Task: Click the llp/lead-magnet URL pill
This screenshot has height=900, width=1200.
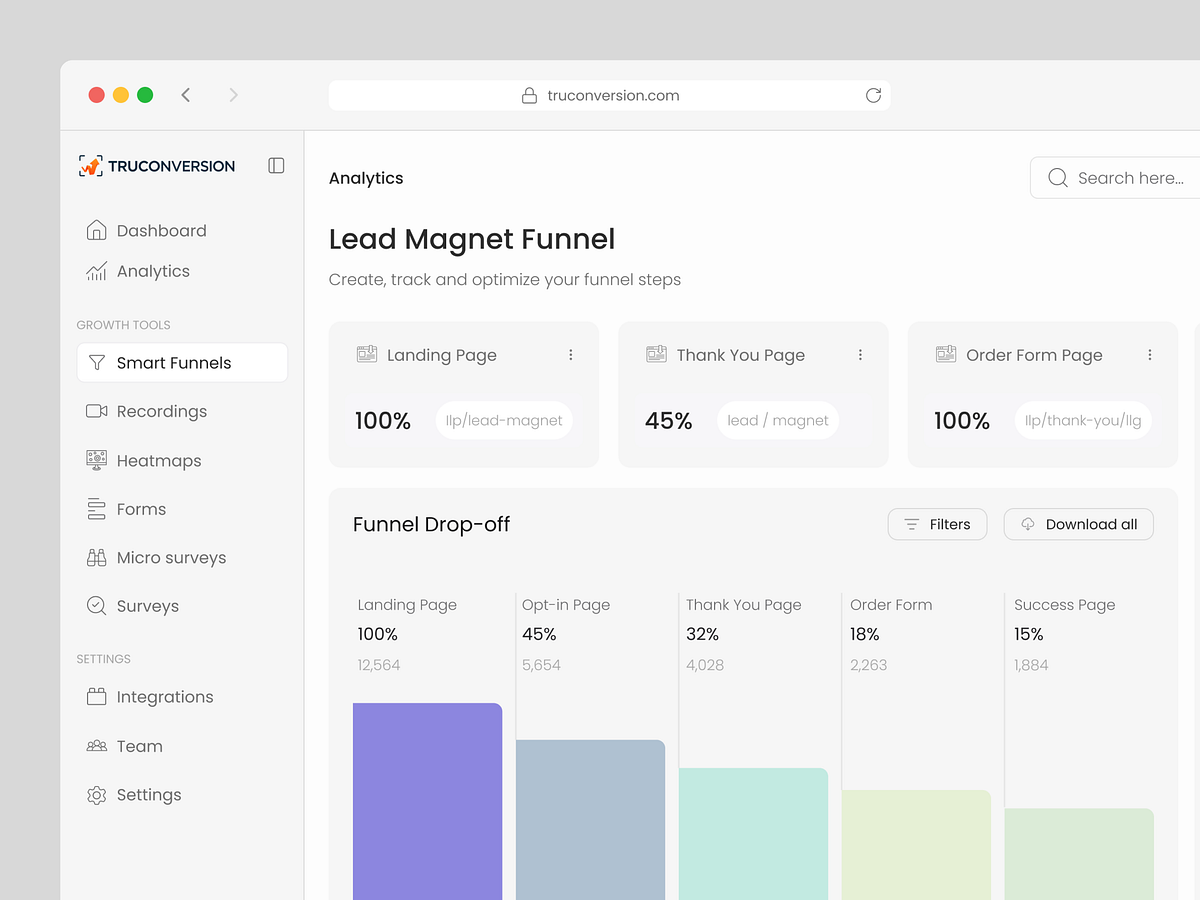Action: [505, 421]
